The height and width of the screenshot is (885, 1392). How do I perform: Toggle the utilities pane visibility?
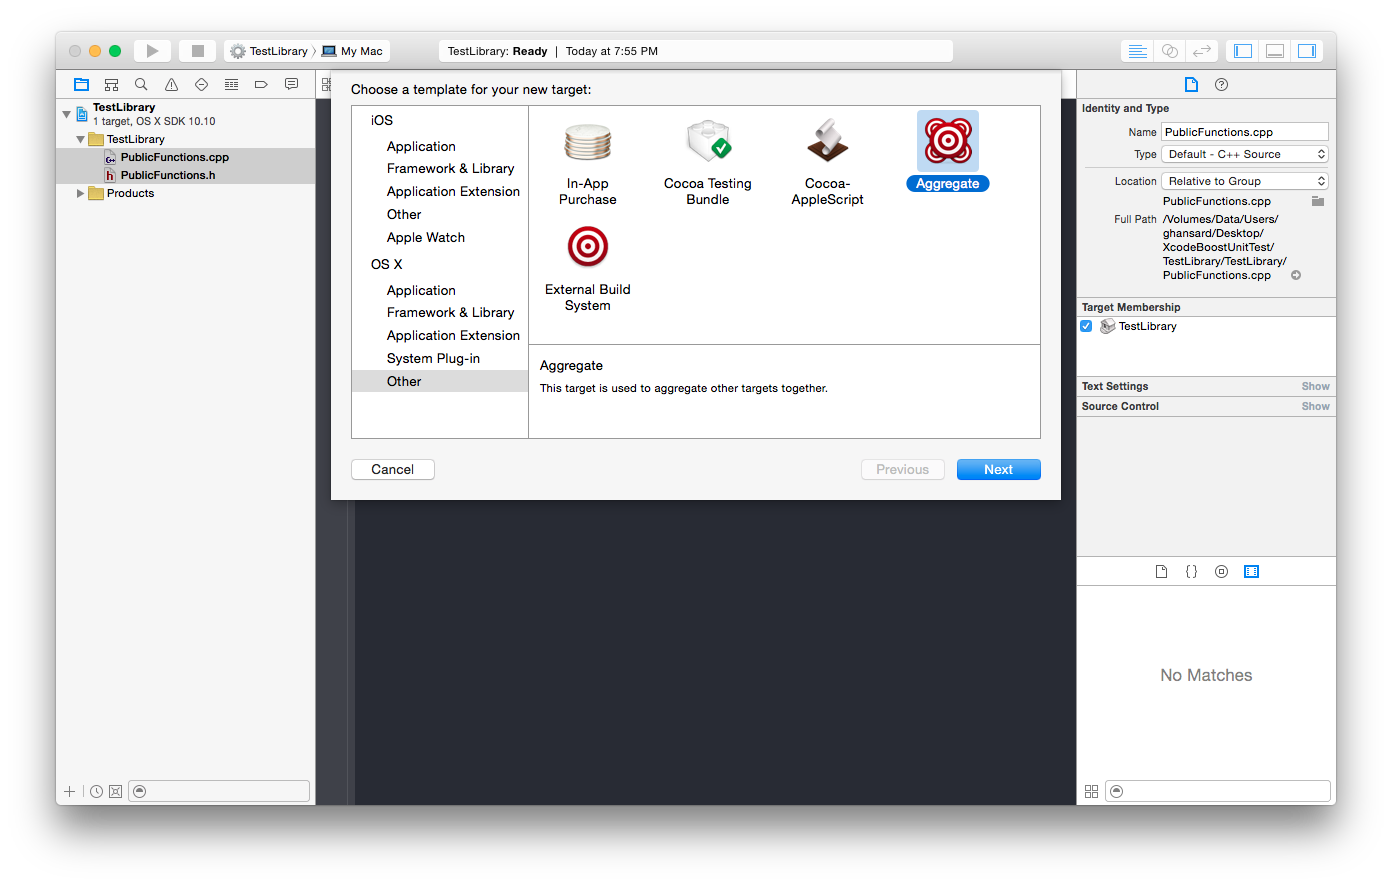[x=1307, y=51]
